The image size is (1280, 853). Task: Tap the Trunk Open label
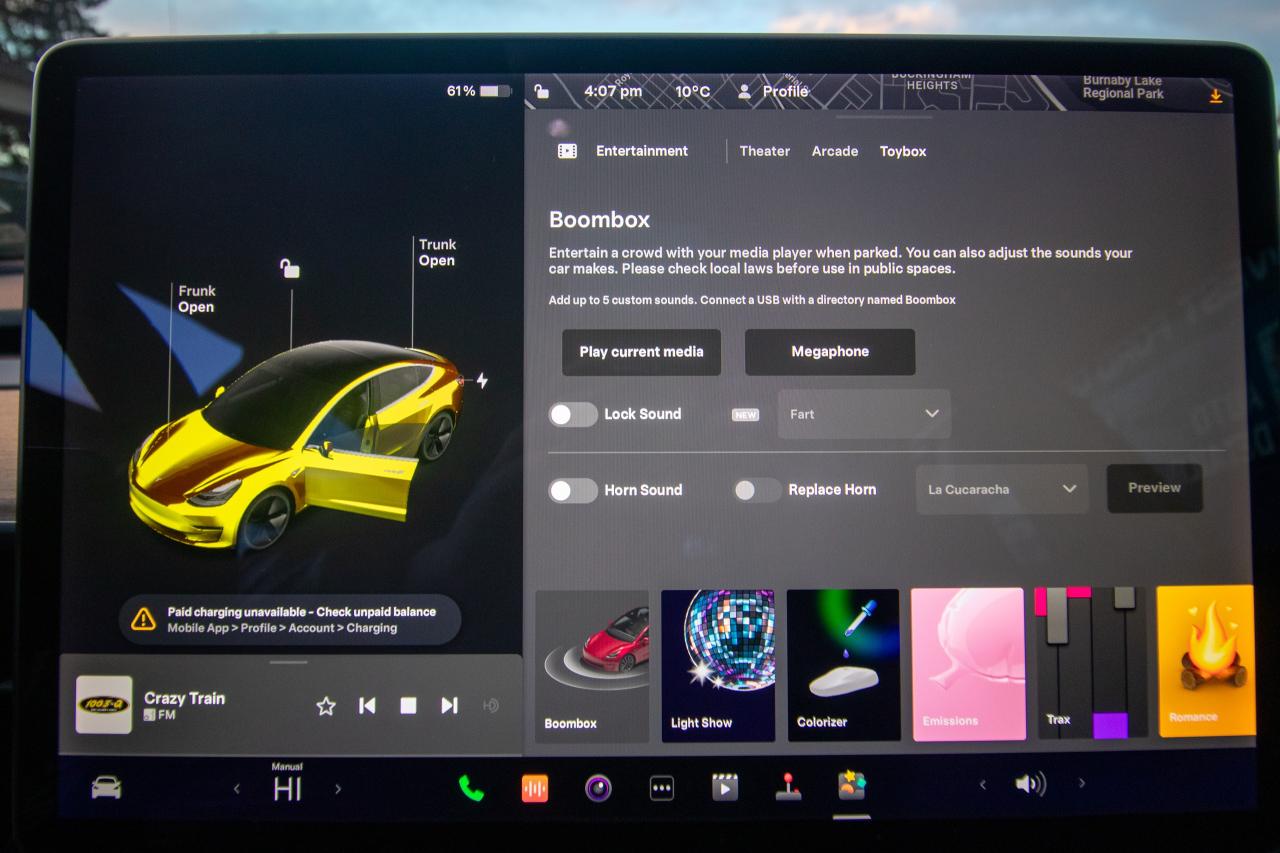coord(437,252)
